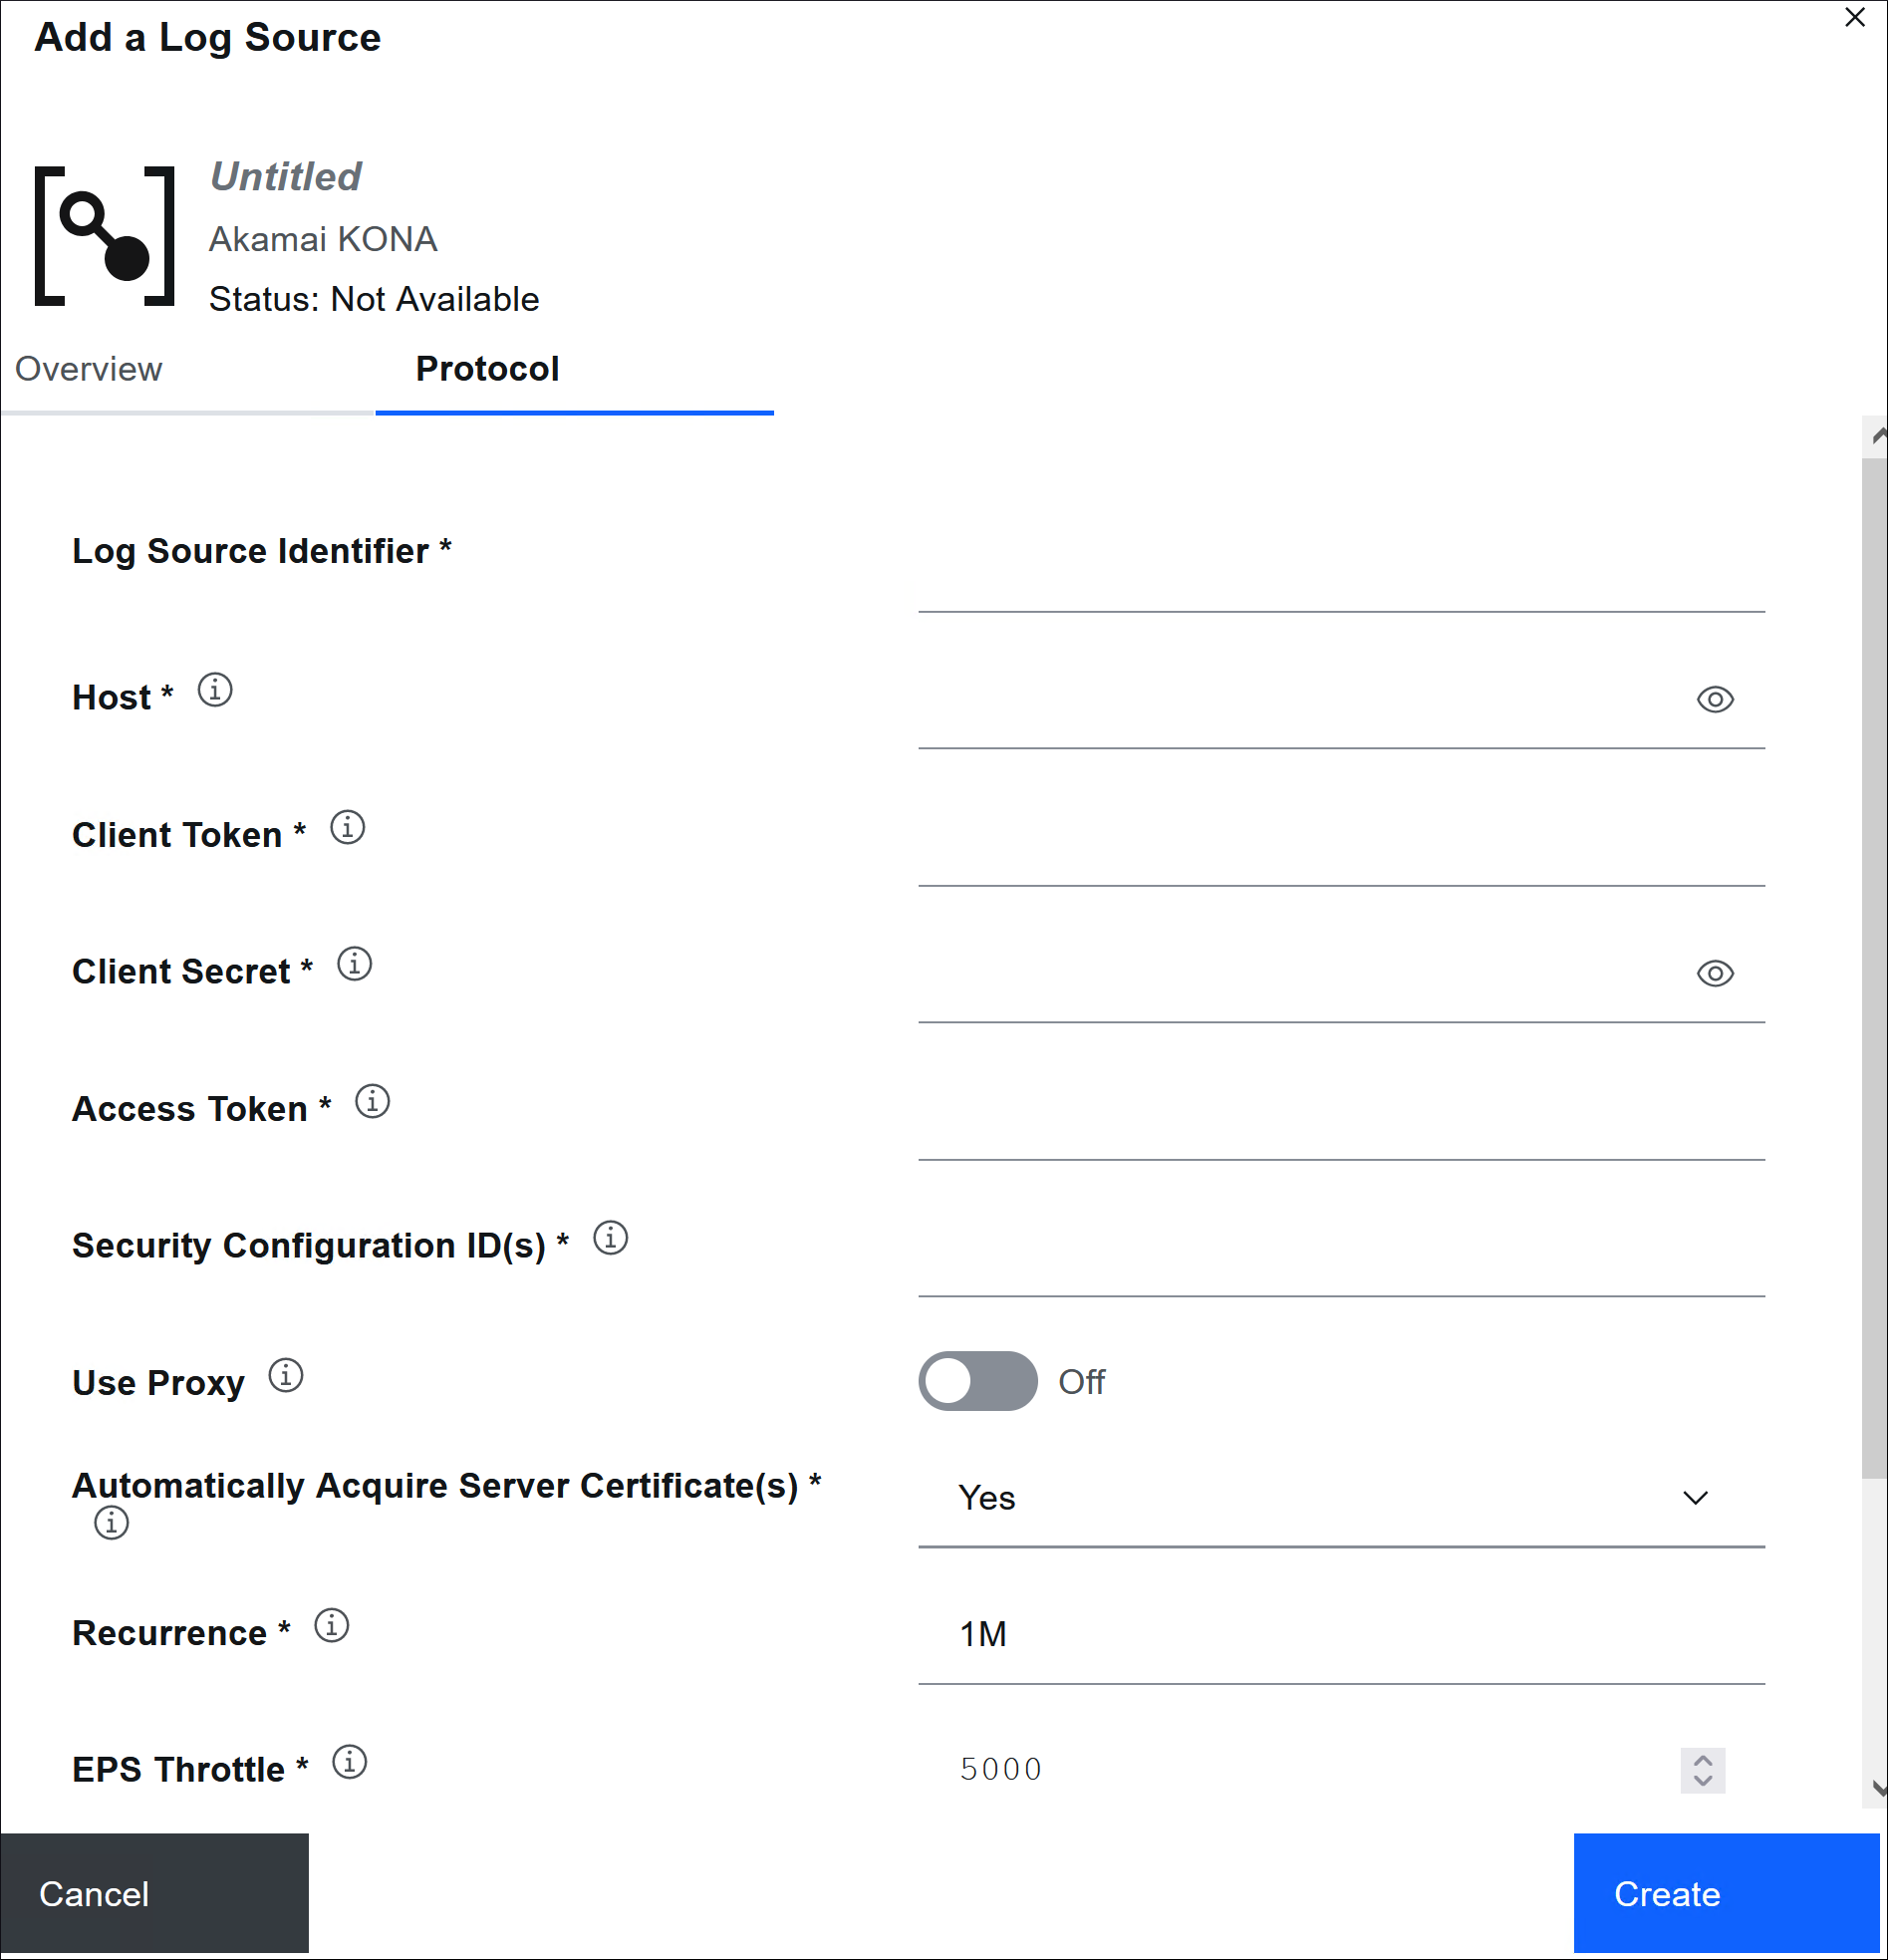Close the Add a Log Source dialog

coord(1854,17)
